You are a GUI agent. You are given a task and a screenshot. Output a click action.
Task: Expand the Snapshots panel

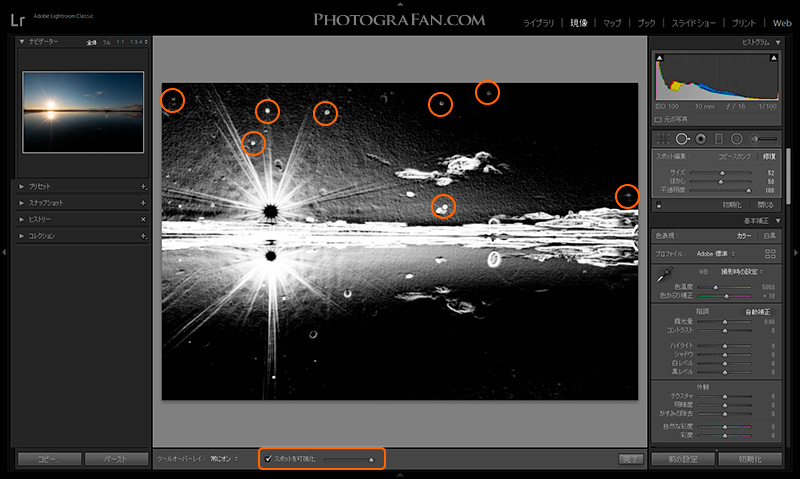(x=21, y=203)
